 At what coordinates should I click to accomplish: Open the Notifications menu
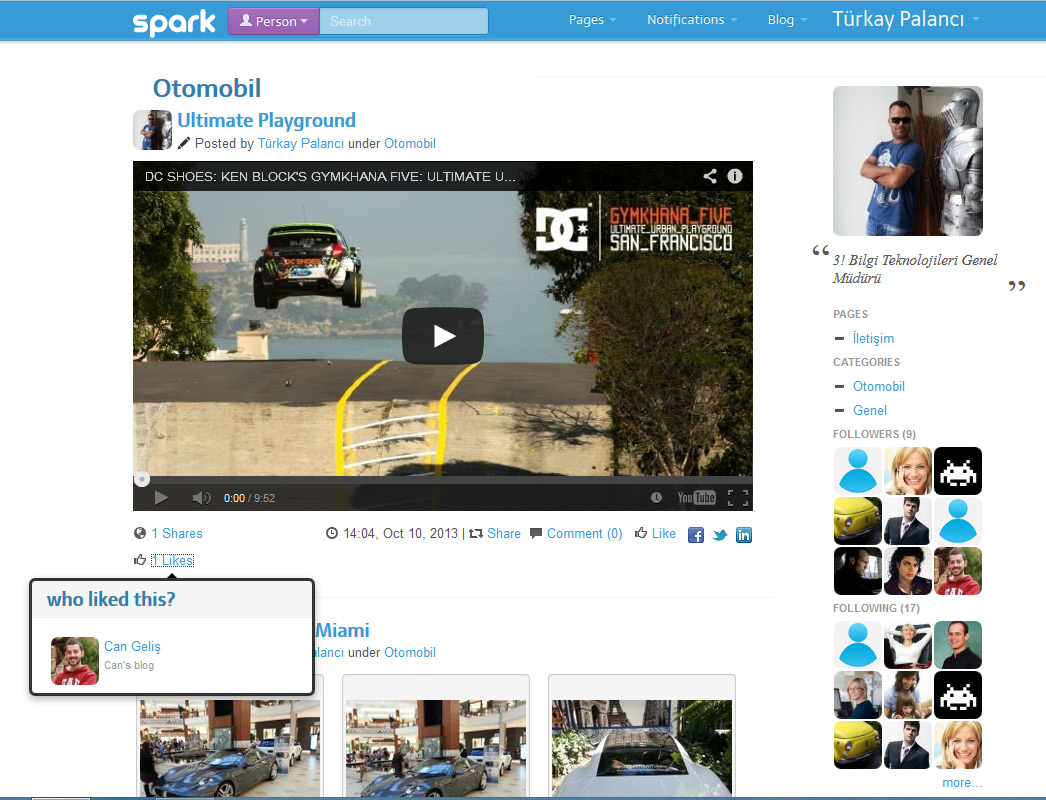point(692,20)
